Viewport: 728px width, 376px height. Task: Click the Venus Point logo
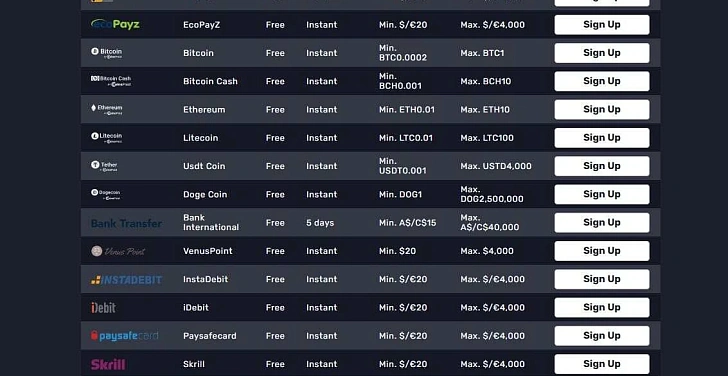[118, 251]
